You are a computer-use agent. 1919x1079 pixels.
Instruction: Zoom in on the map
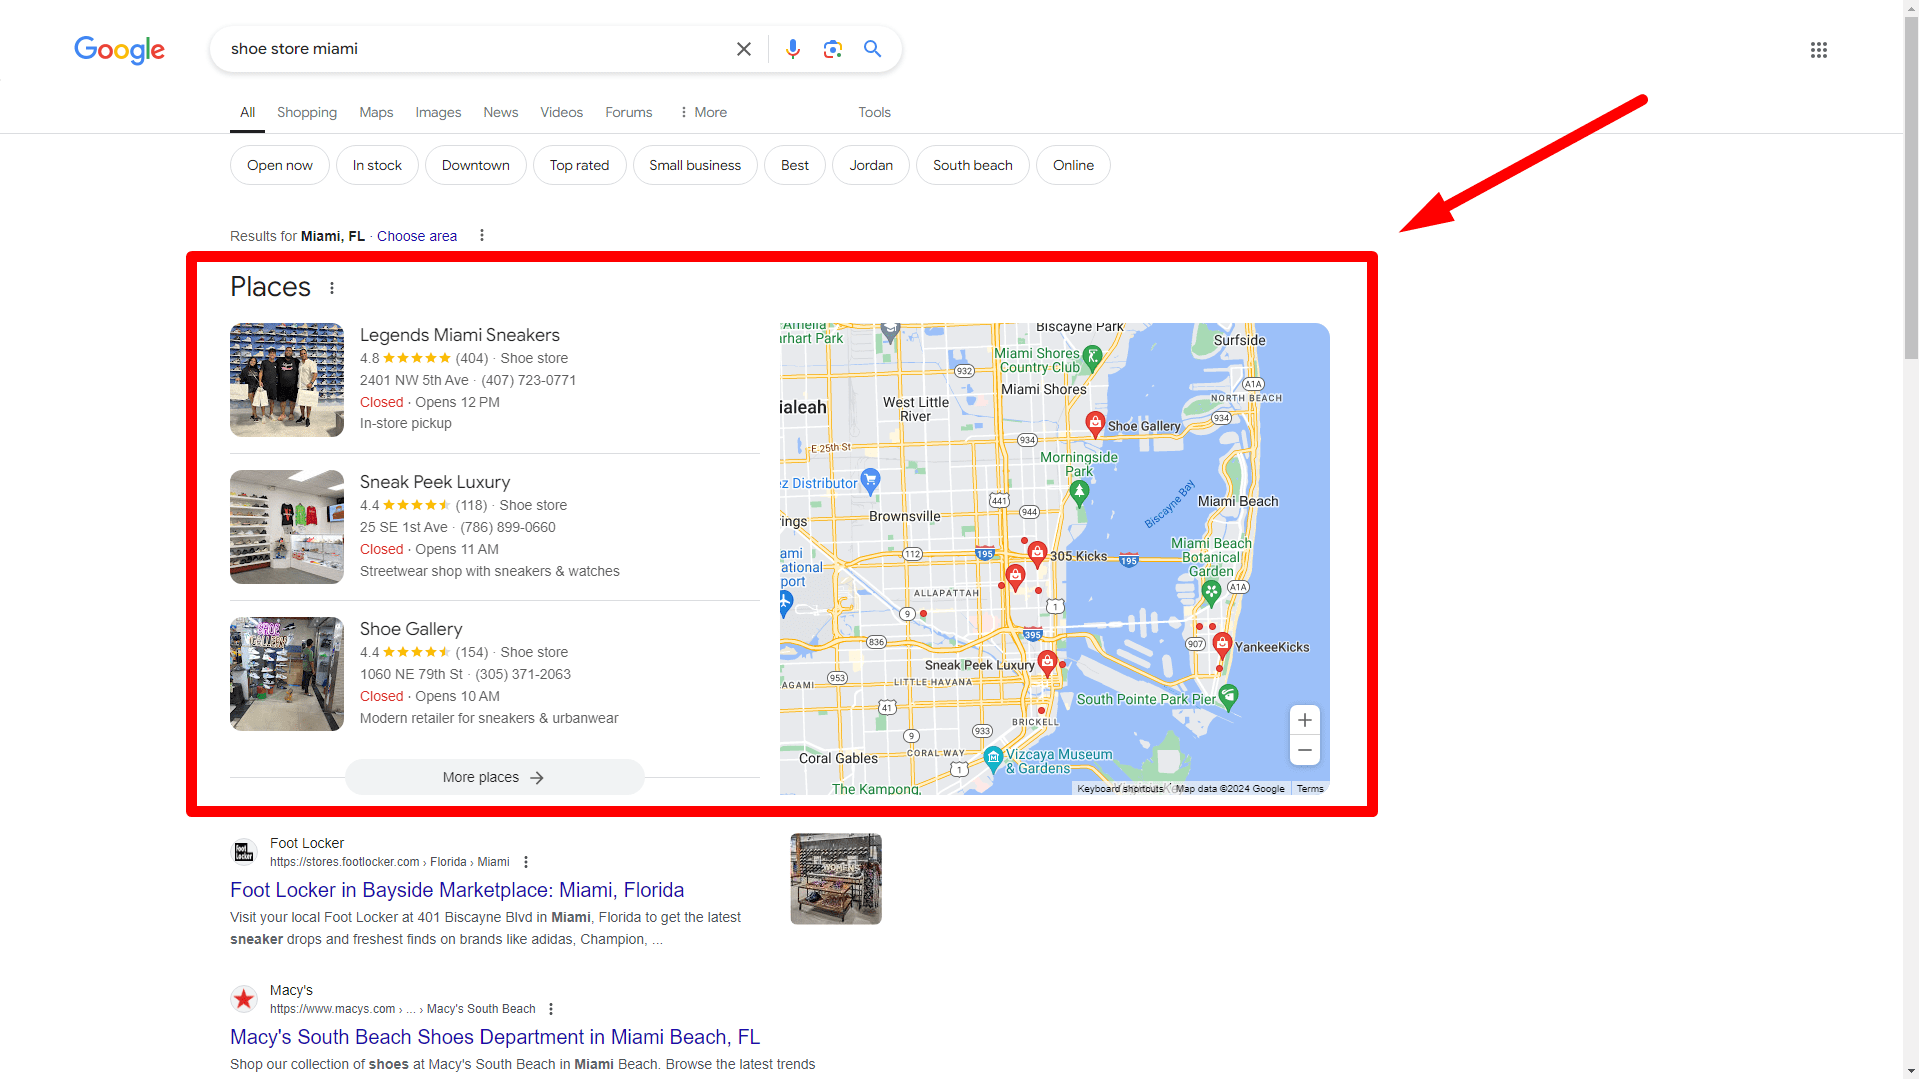[1304, 720]
